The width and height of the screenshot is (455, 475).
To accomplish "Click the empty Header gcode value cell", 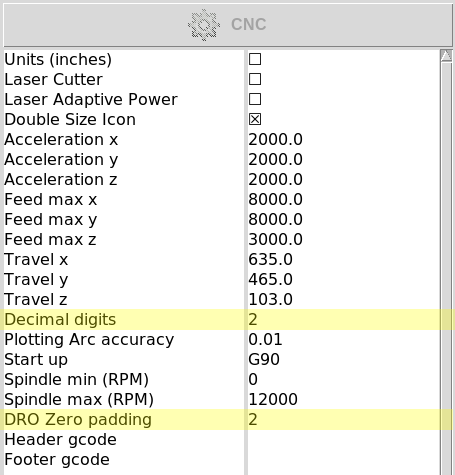I will point(343,439).
